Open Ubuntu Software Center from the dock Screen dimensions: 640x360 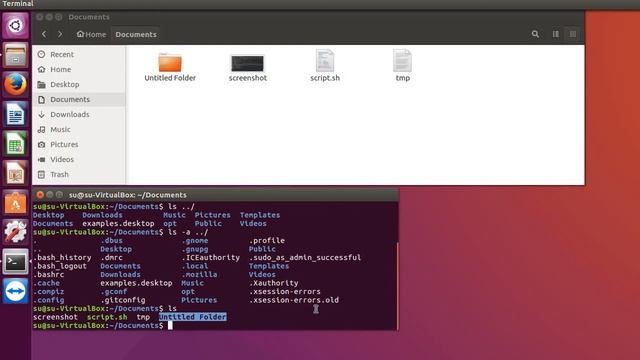point(16,203)
